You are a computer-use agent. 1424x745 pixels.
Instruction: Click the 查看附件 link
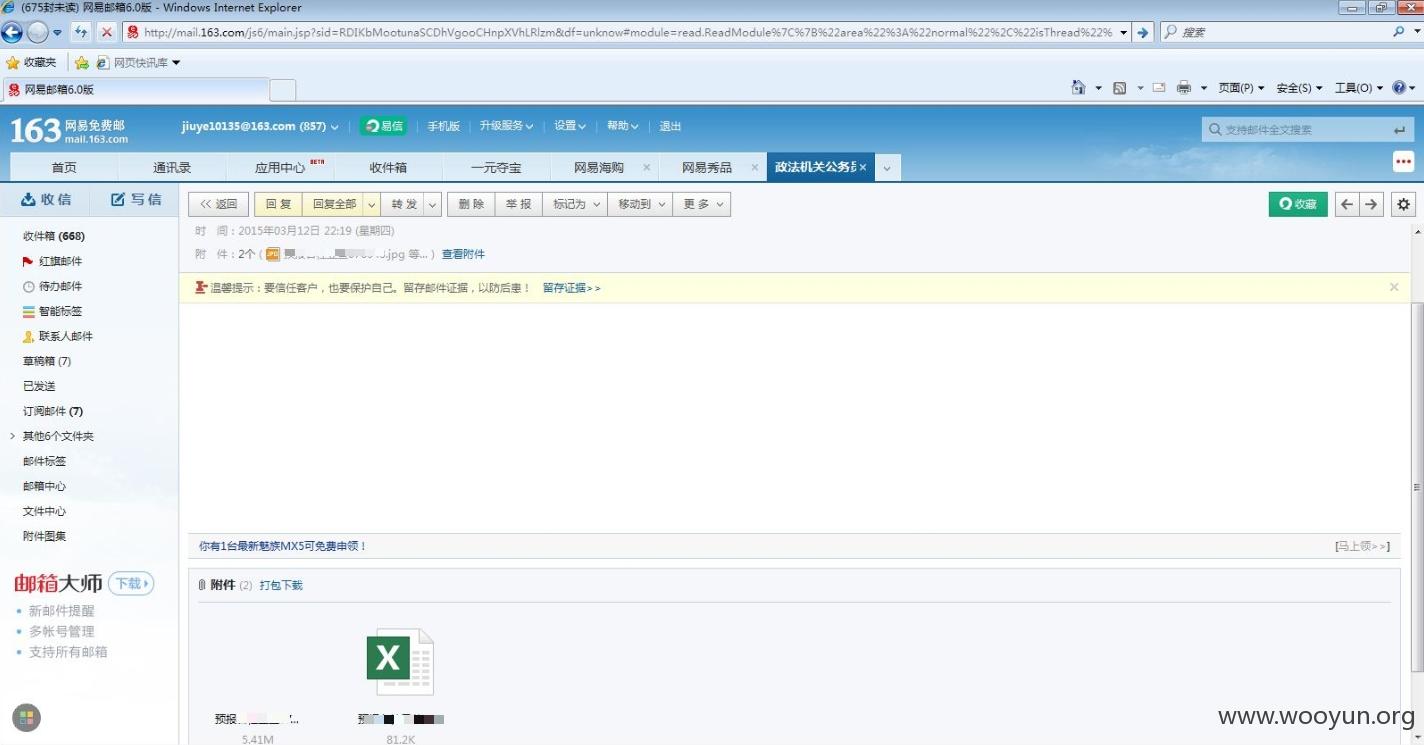coord(463,254)
